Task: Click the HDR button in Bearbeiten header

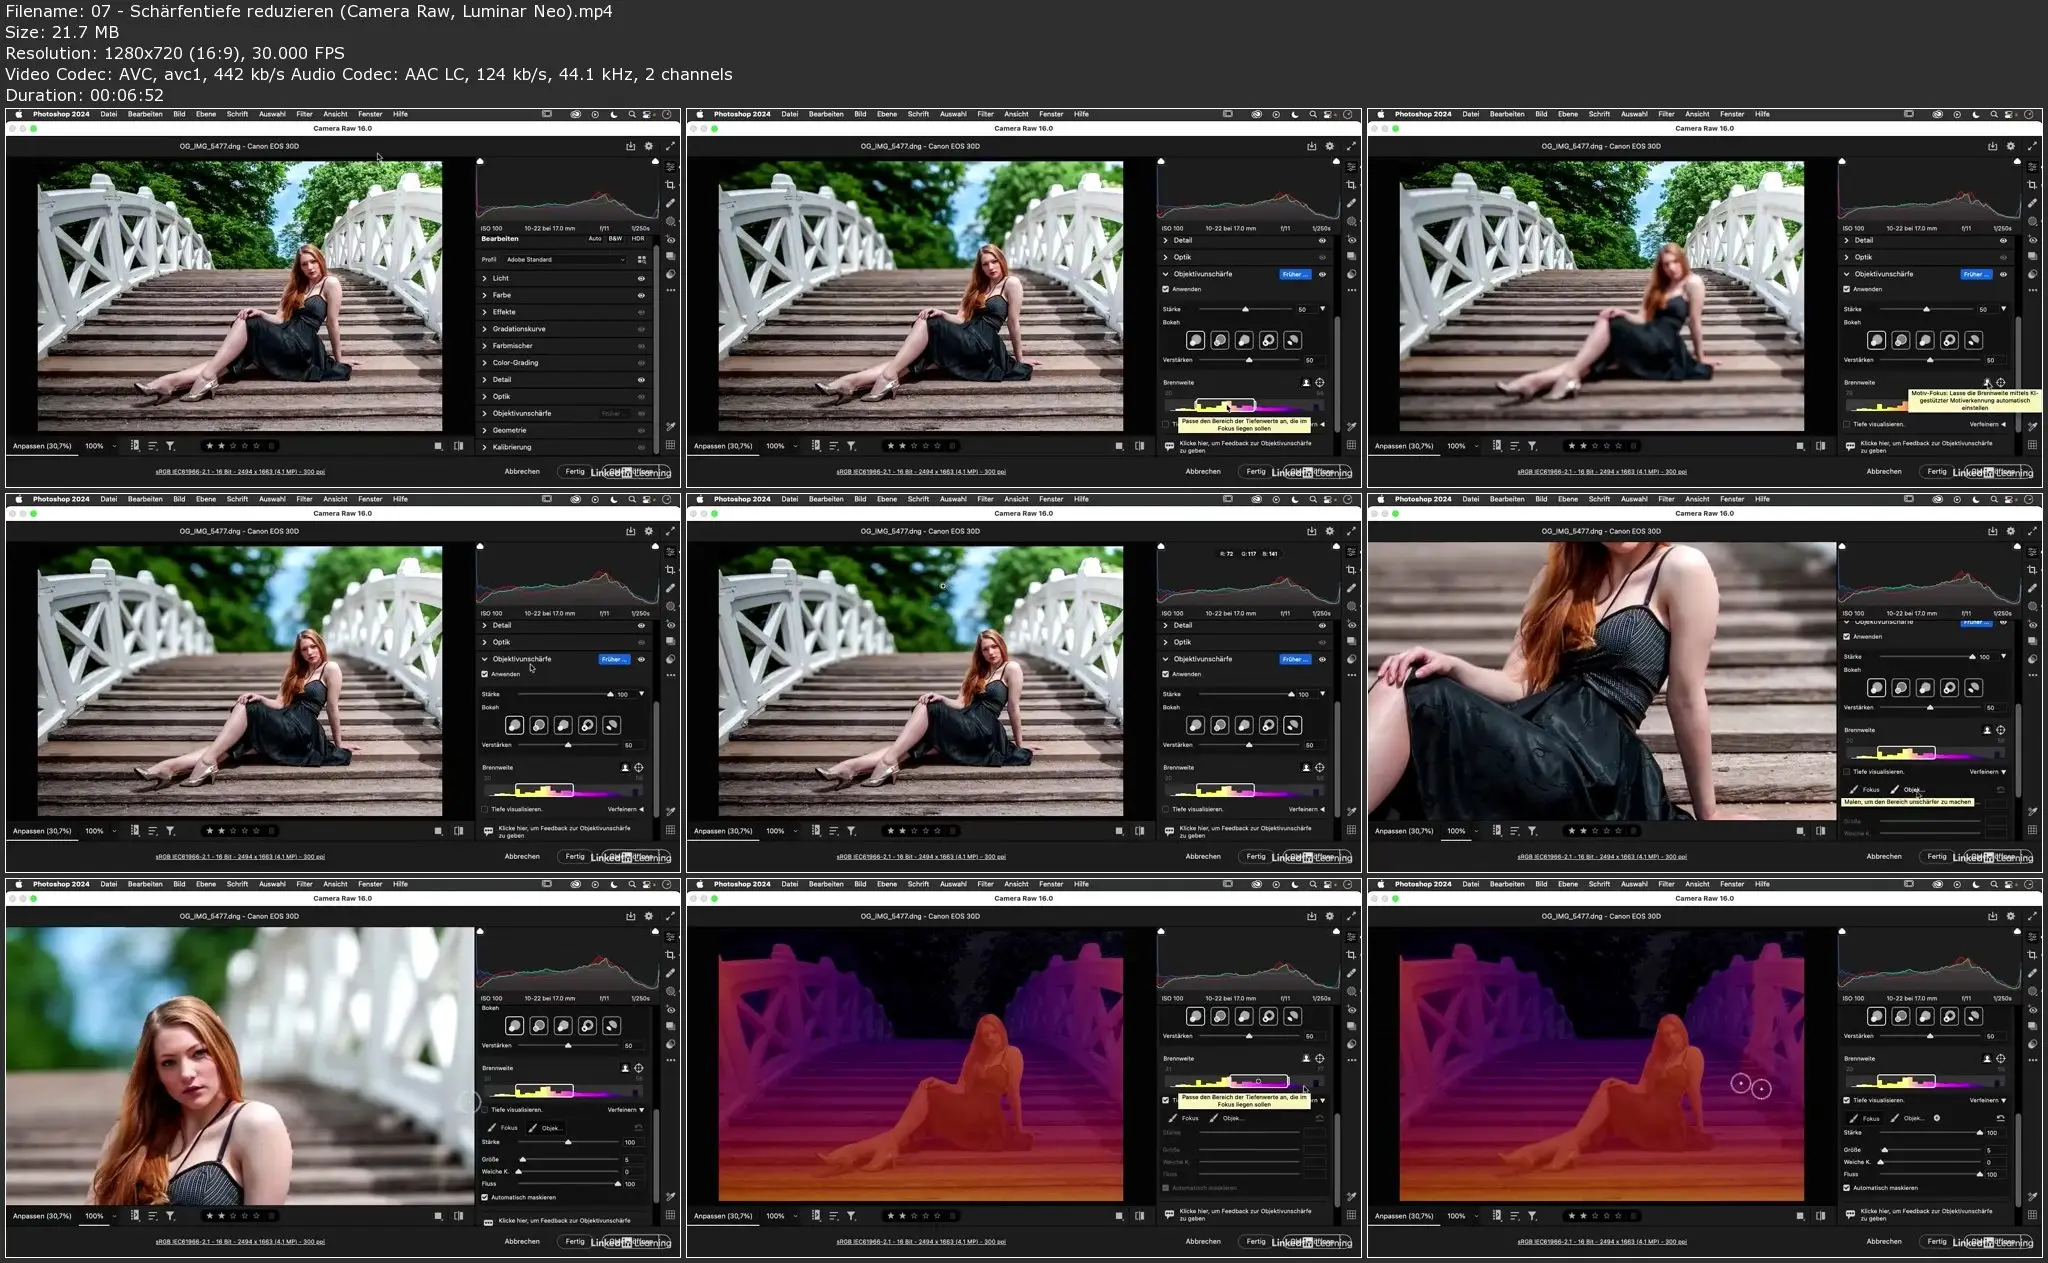Action: (x=638, y=239)
